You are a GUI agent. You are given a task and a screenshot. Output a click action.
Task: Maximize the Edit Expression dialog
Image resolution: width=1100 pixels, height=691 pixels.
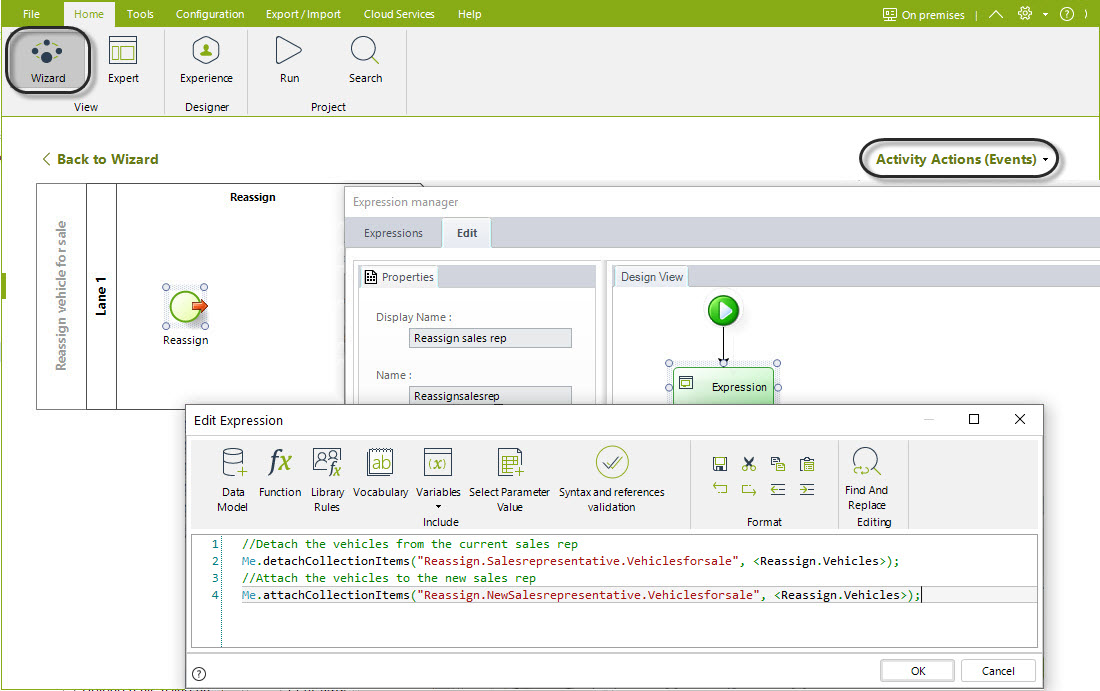[974, 420]
